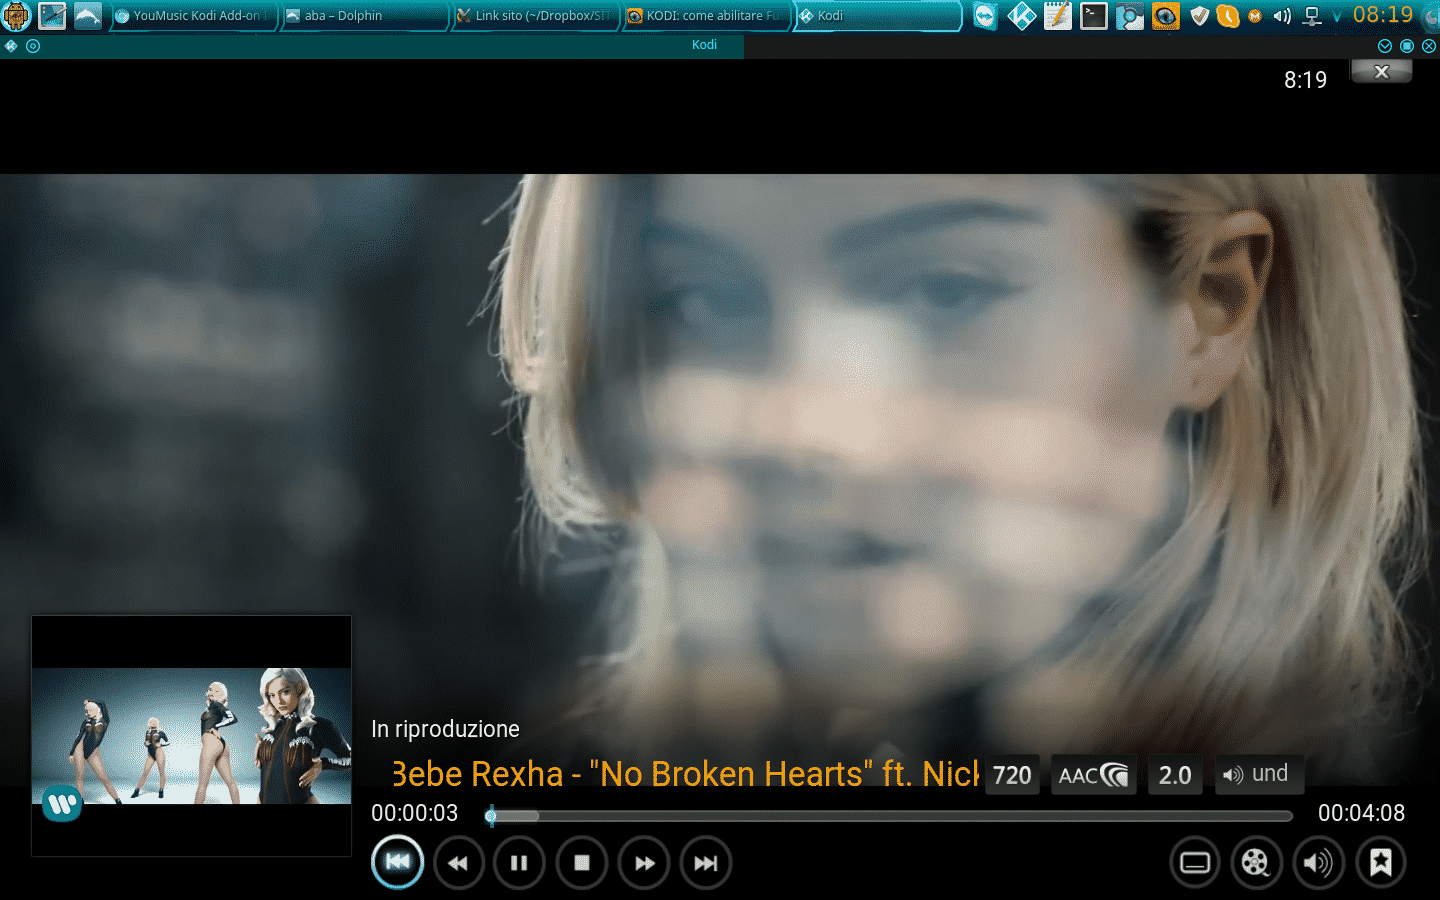Switch to YouMusic Kodi Add-on task

pyautogui.click(x=193, y=16)
